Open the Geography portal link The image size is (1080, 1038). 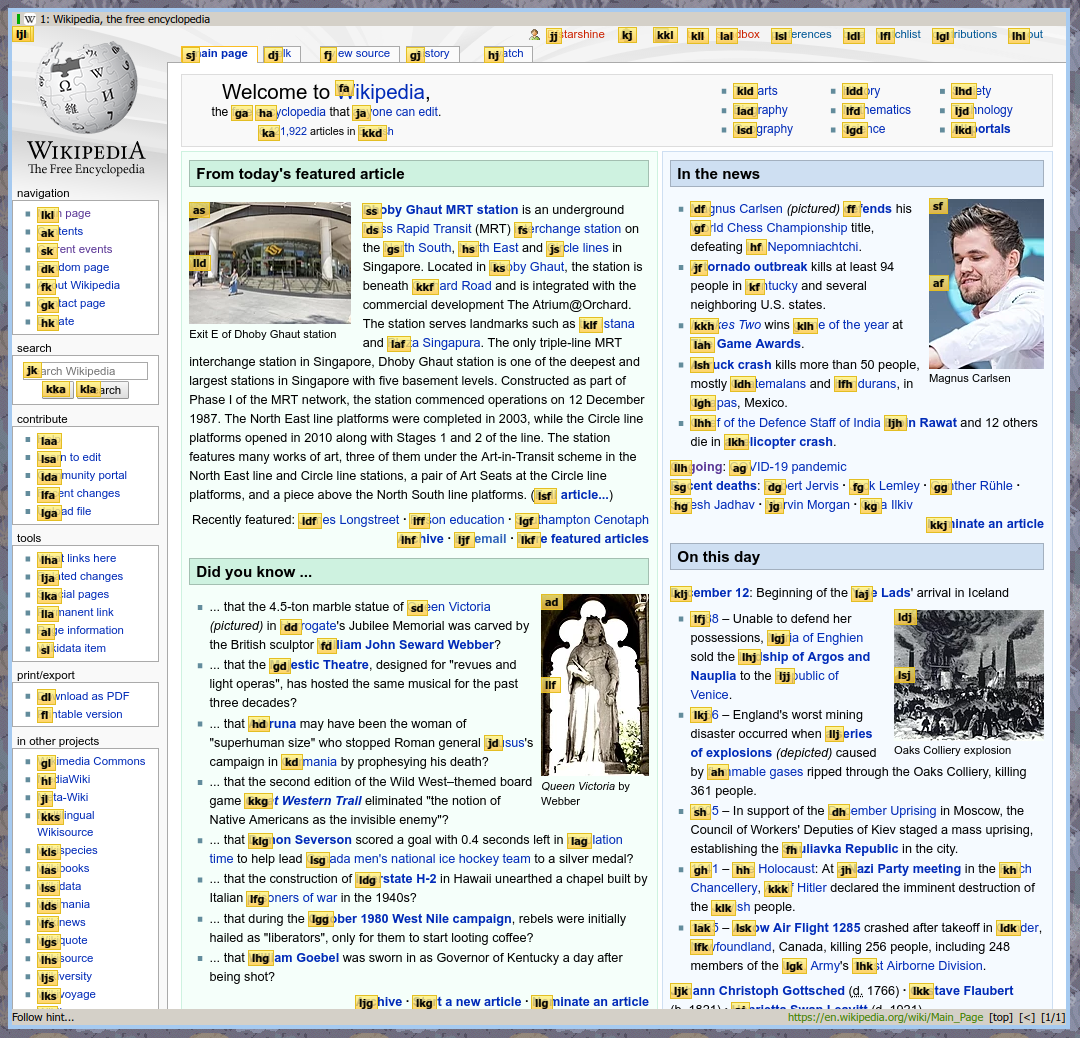point(763,129)
